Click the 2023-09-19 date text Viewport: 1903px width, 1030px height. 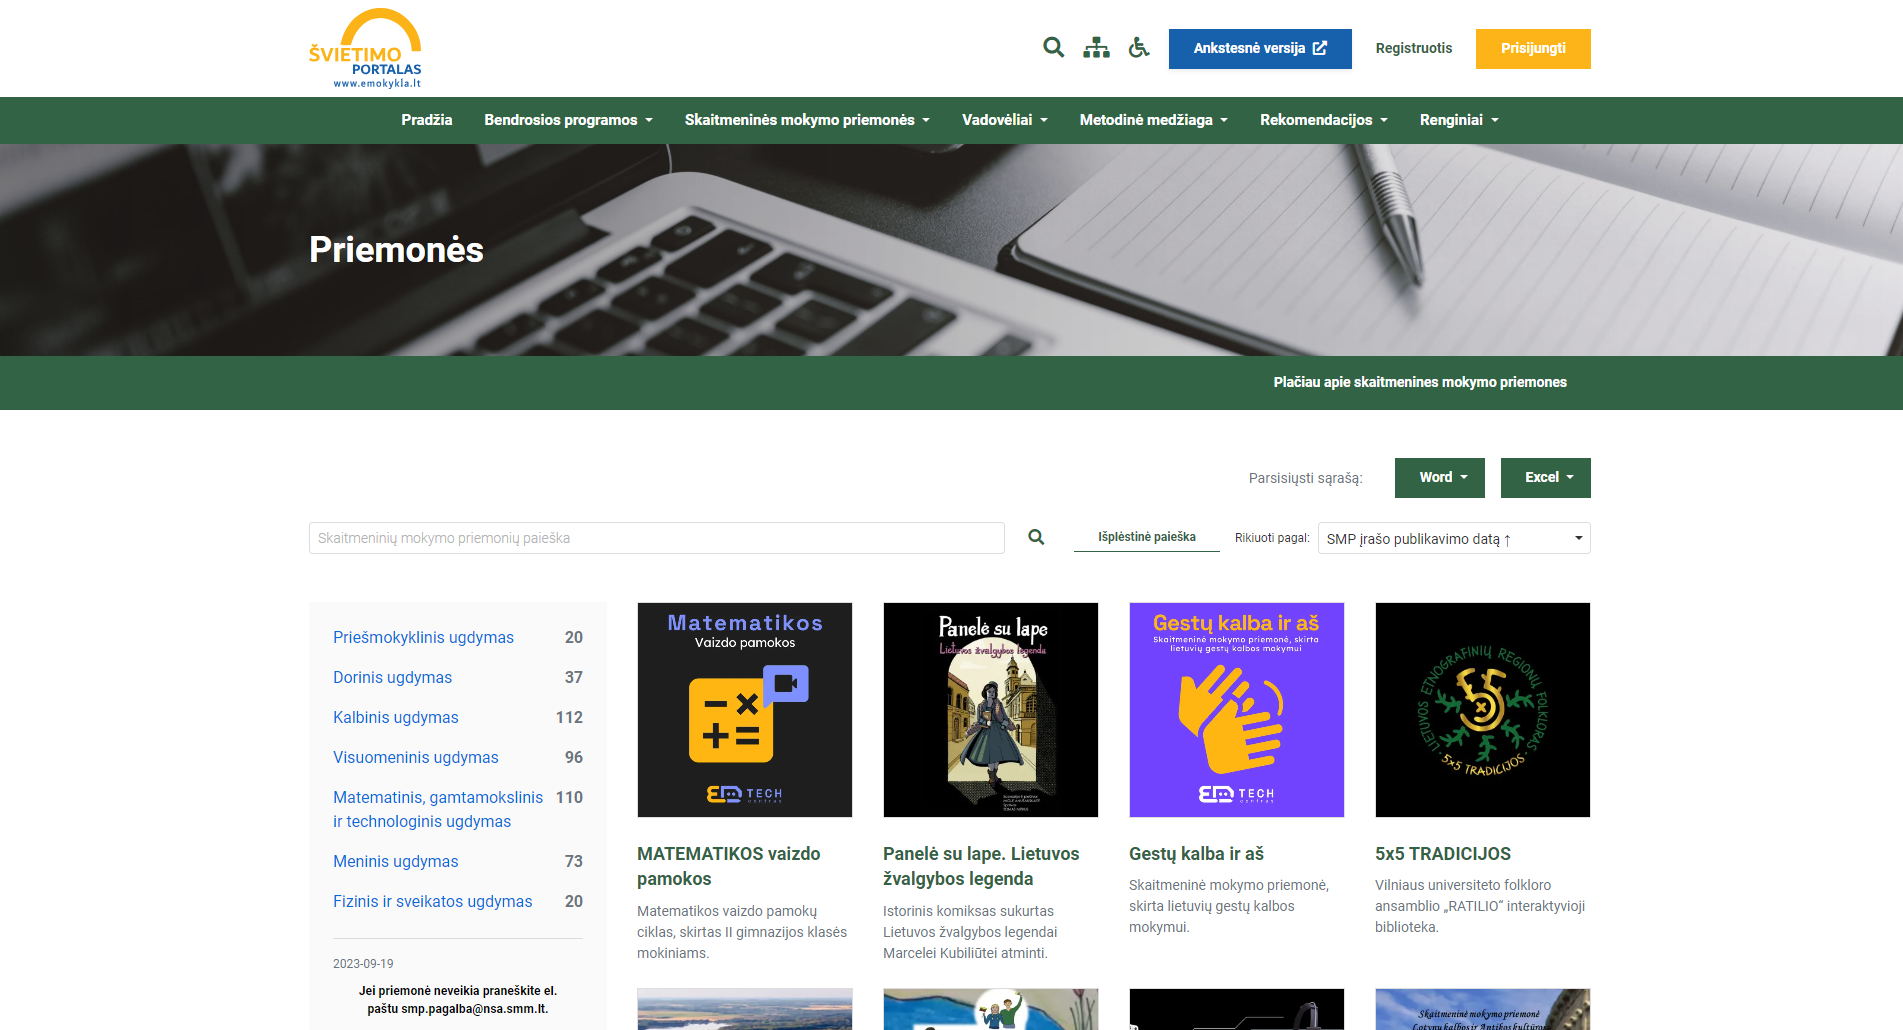[x=363, y=964]
